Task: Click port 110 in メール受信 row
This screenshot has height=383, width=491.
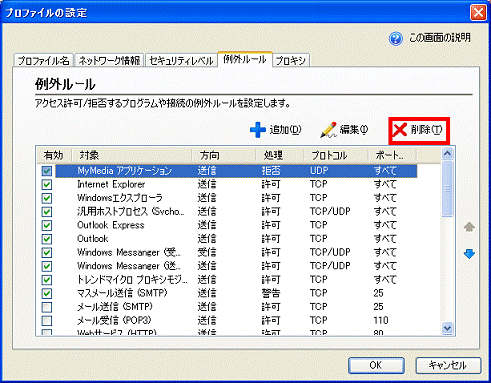Action: 381,321
